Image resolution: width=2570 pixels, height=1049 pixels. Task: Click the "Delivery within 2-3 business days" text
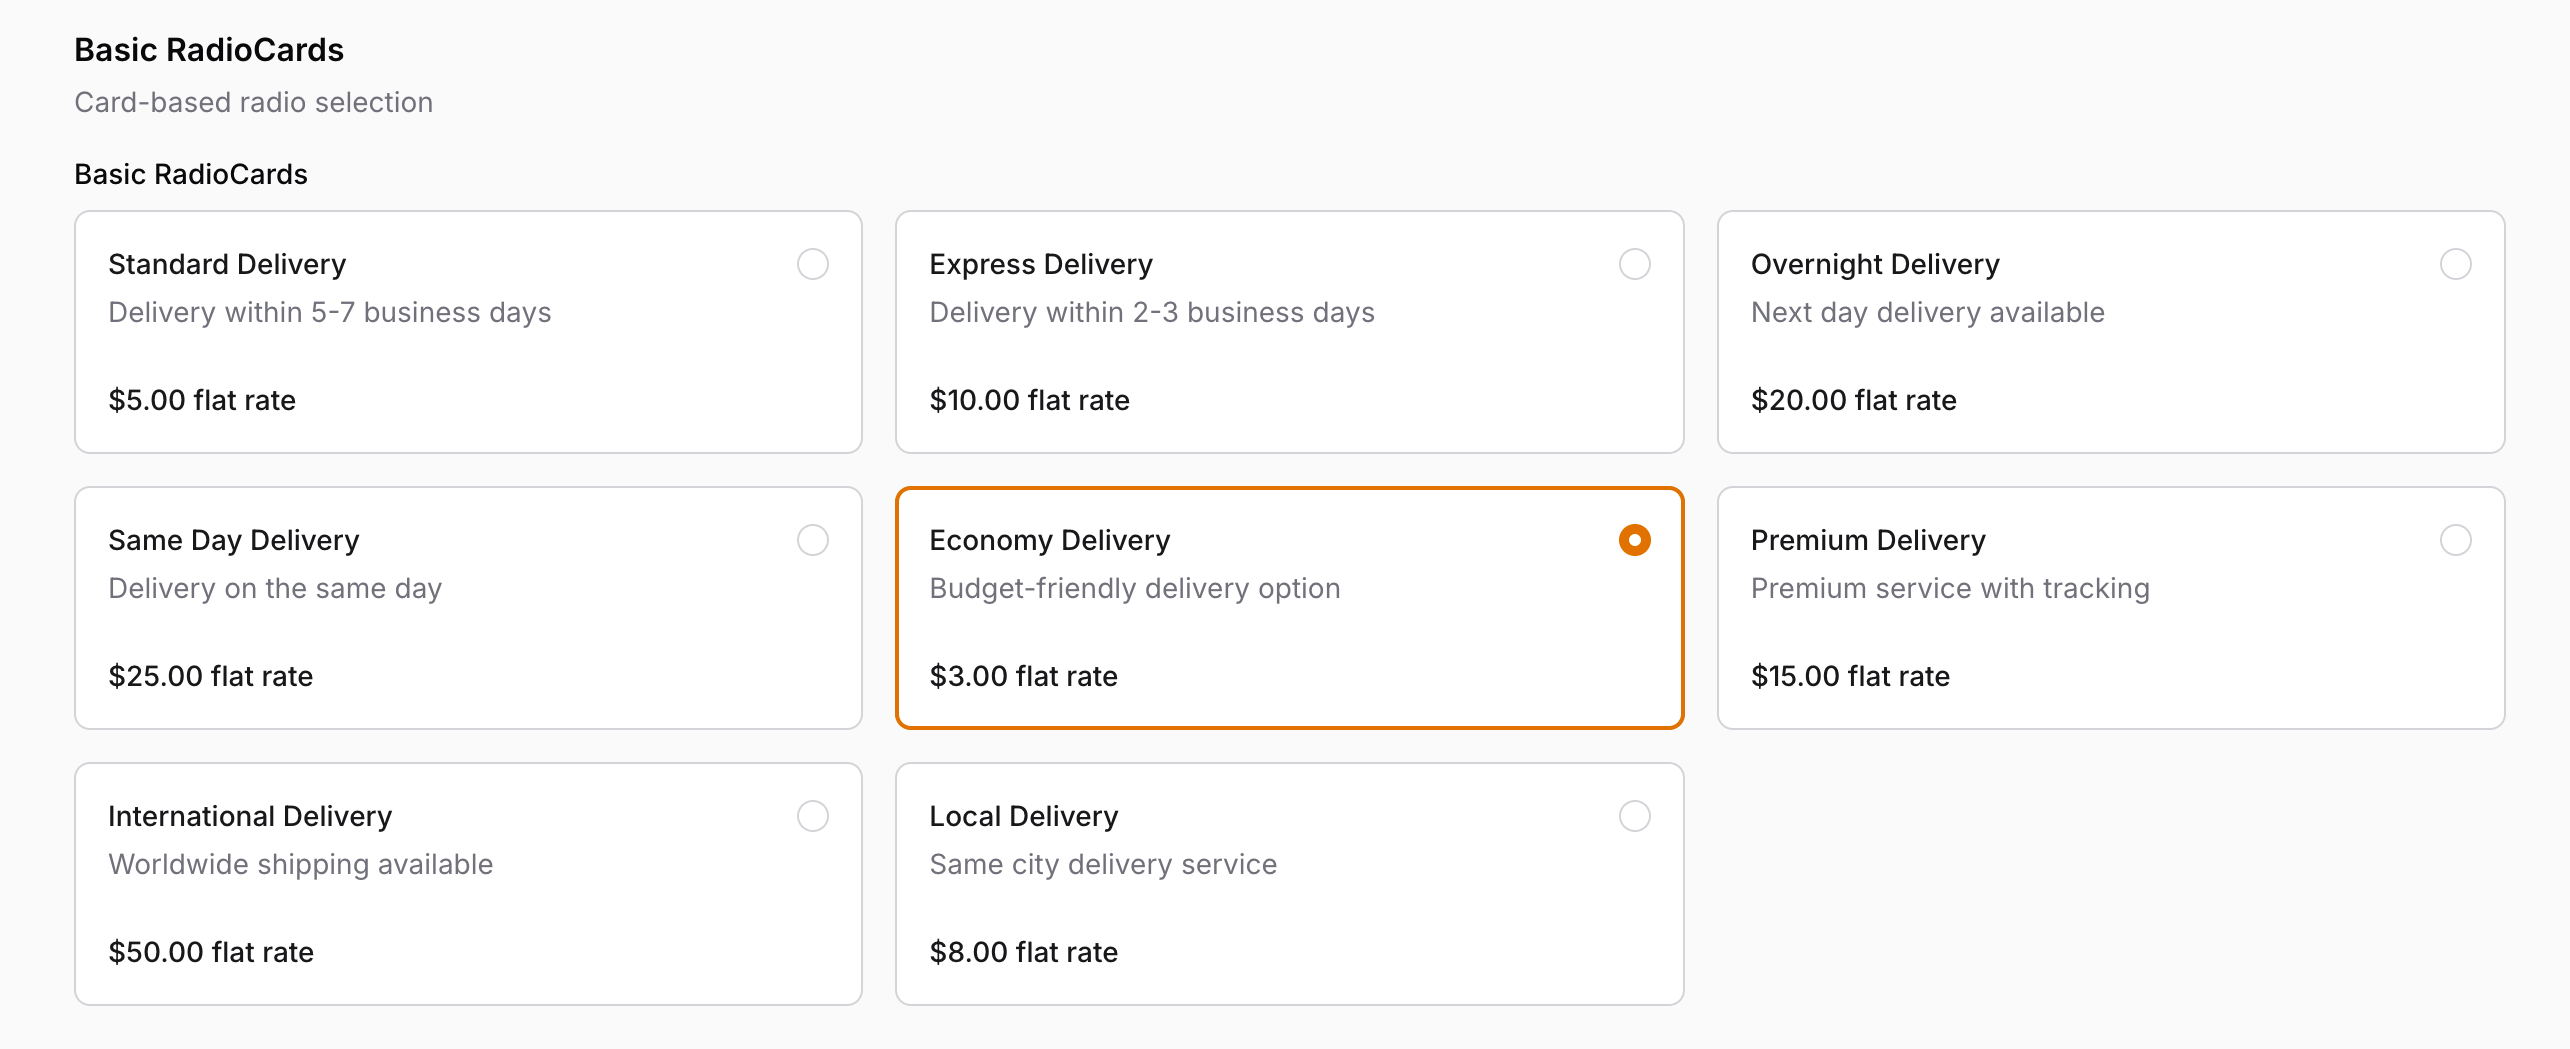(x=1152, y=312)
